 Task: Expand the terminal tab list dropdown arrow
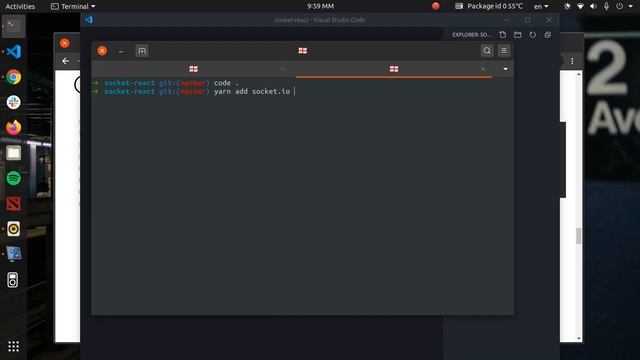click(x=505, y=69)
